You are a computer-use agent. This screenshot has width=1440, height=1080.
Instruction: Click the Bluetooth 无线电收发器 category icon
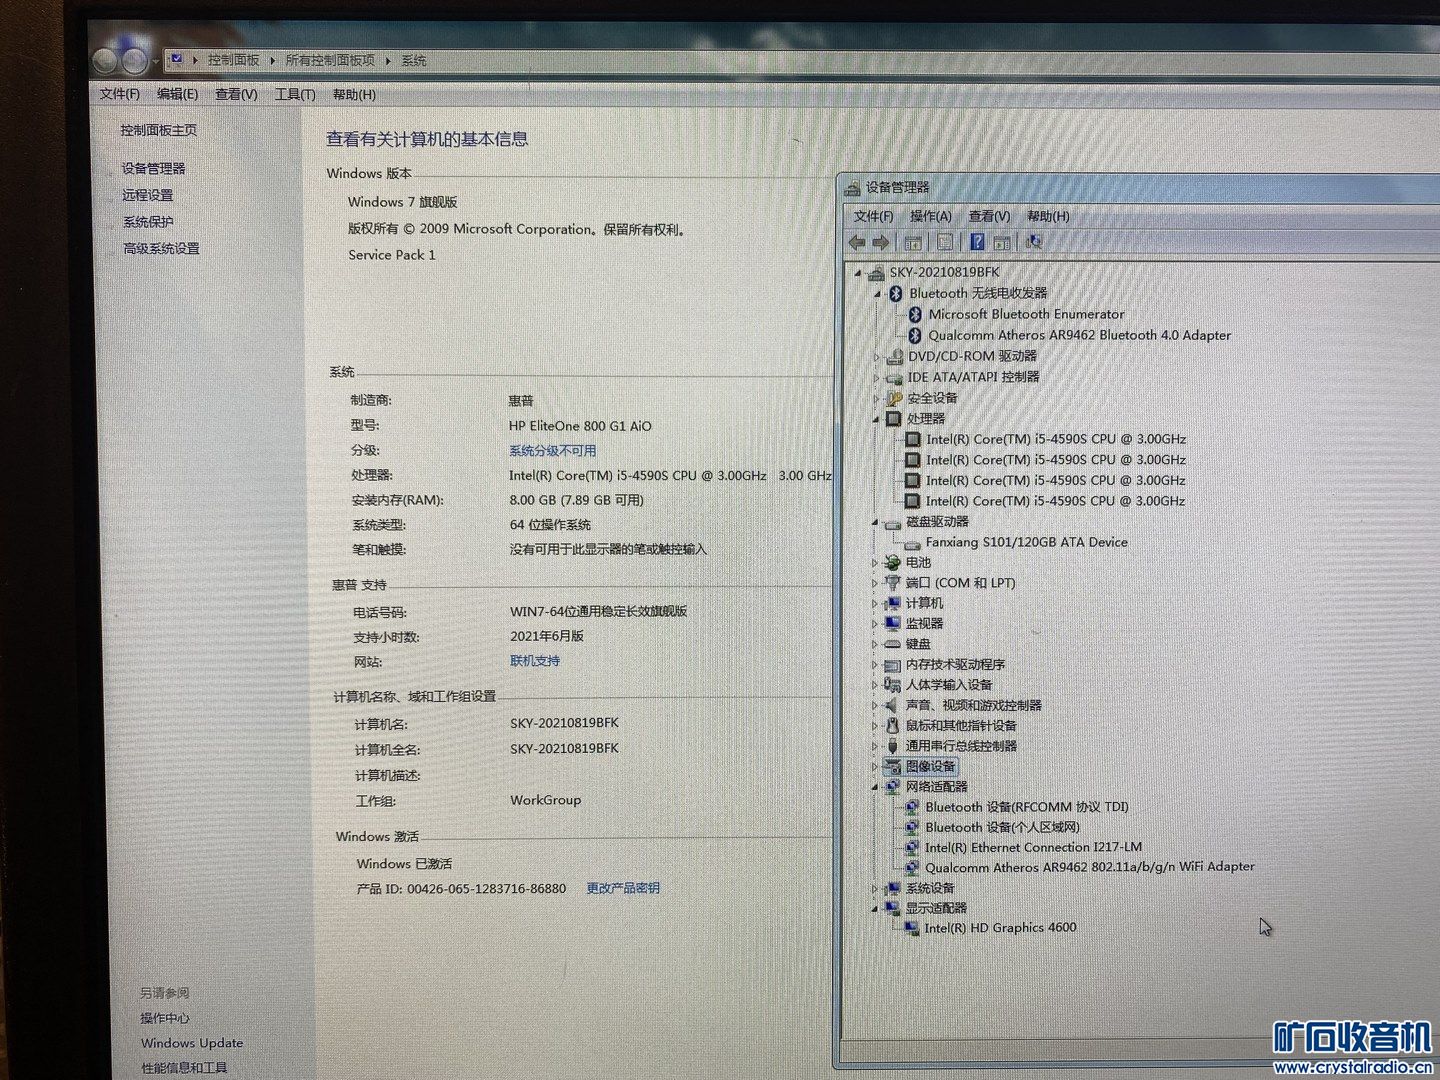(x=896, y=293)
